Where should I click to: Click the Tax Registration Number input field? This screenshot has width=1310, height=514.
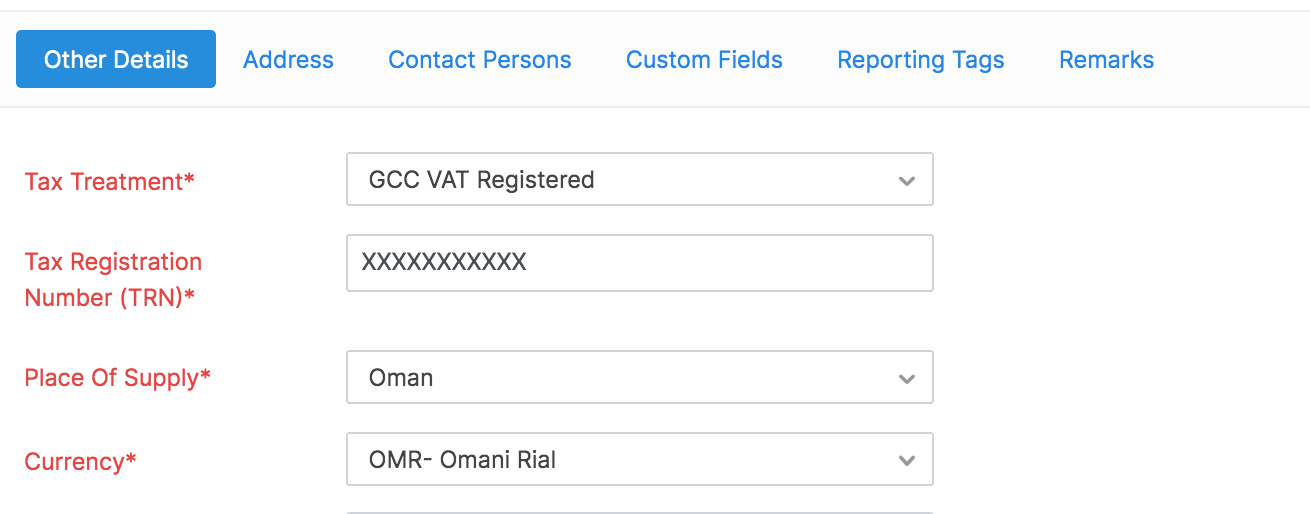tap(640, 263)
